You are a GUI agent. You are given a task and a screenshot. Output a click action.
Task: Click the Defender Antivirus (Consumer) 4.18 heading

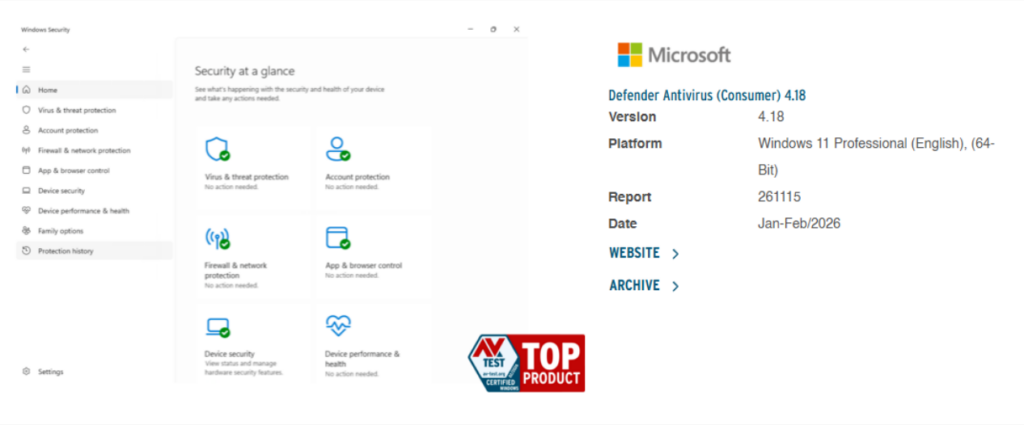point(707,95)
